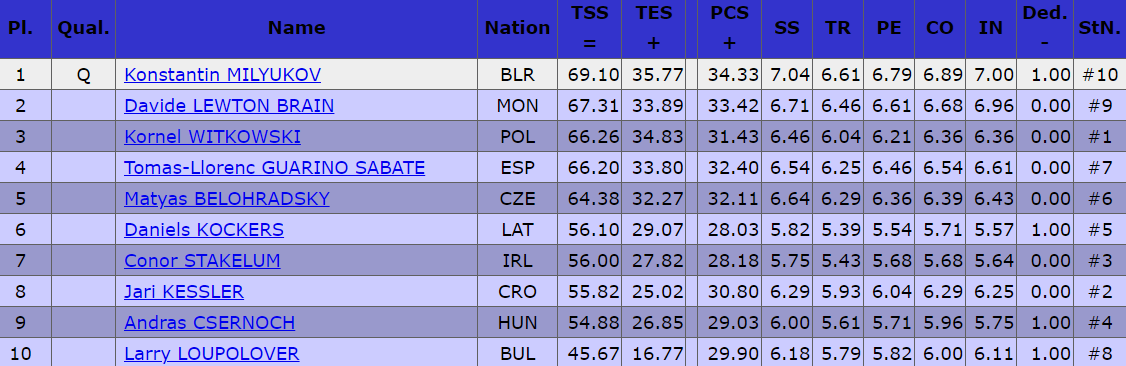Click the Q qualification cell for Milyukov

pyautogui.click(x=83, y=75)
